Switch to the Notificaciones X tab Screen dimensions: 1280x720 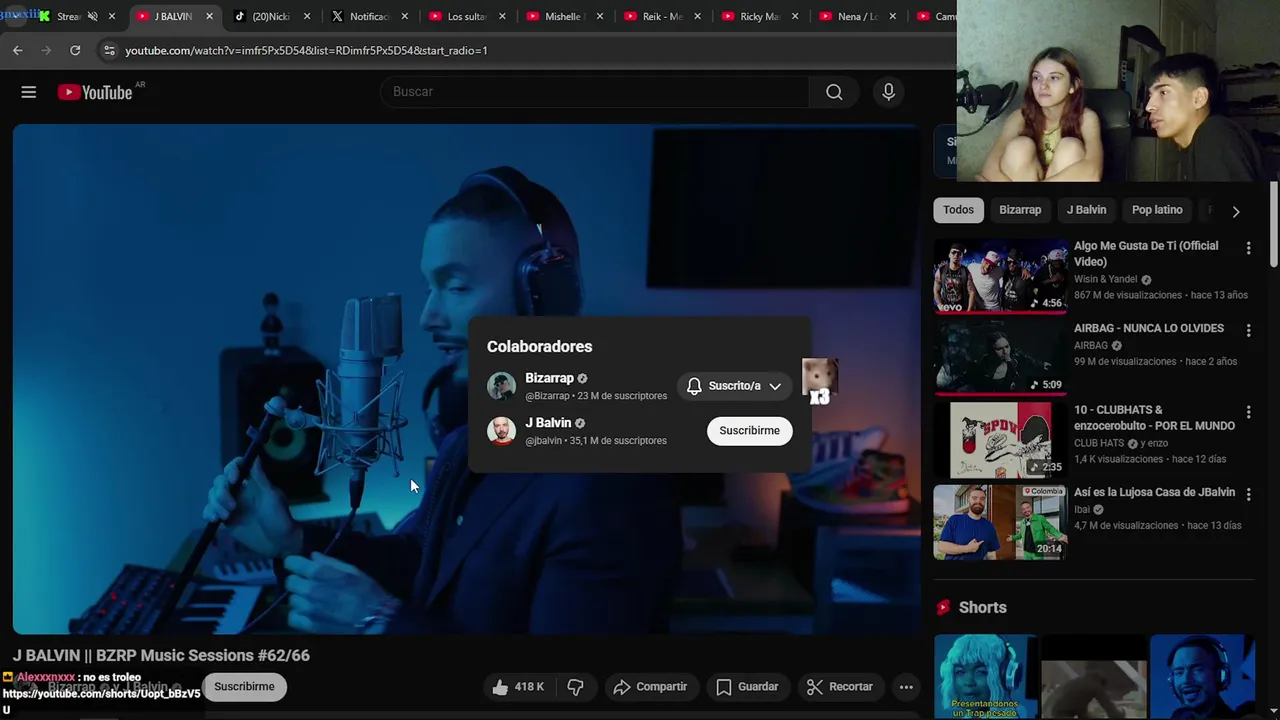368,16
